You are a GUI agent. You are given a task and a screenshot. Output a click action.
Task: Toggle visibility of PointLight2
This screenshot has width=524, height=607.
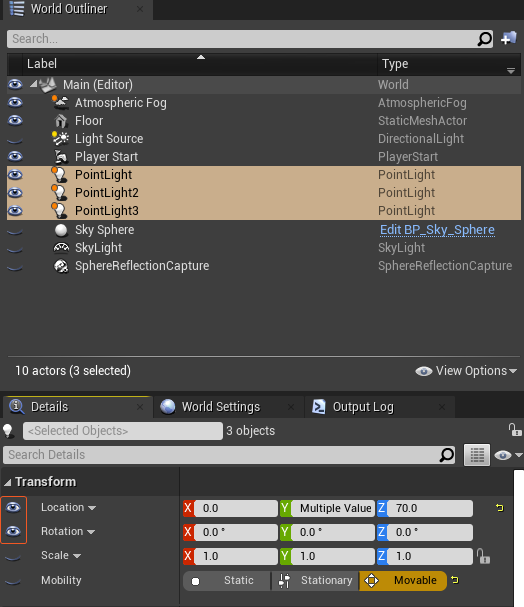[x=15, y=192]
